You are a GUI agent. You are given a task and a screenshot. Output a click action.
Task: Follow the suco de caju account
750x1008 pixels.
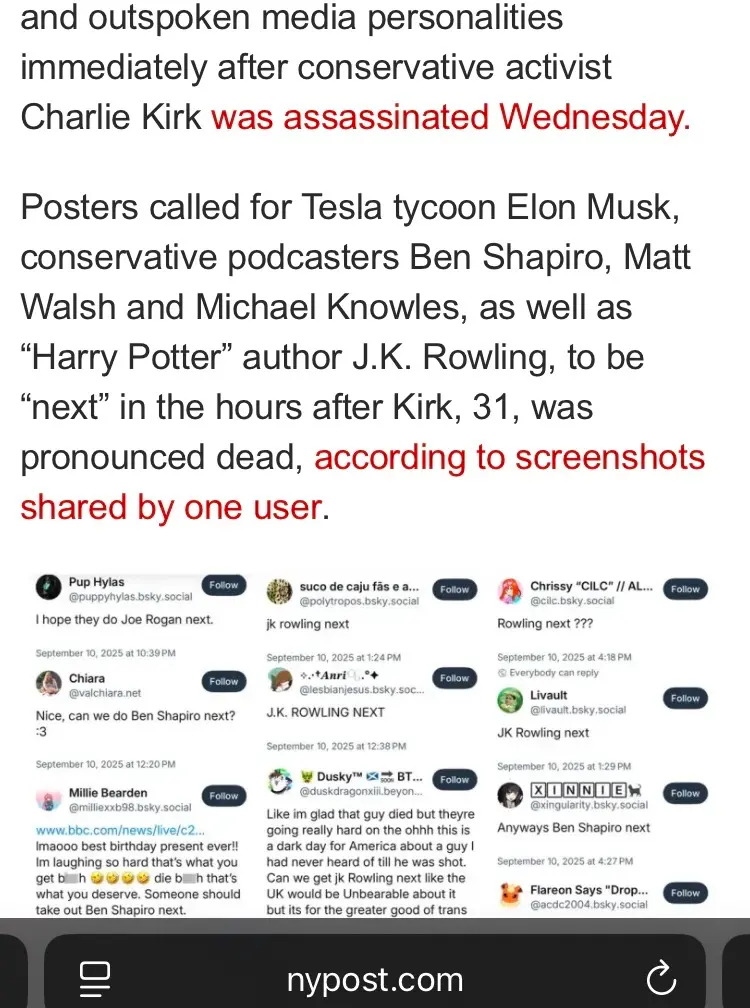454,589
